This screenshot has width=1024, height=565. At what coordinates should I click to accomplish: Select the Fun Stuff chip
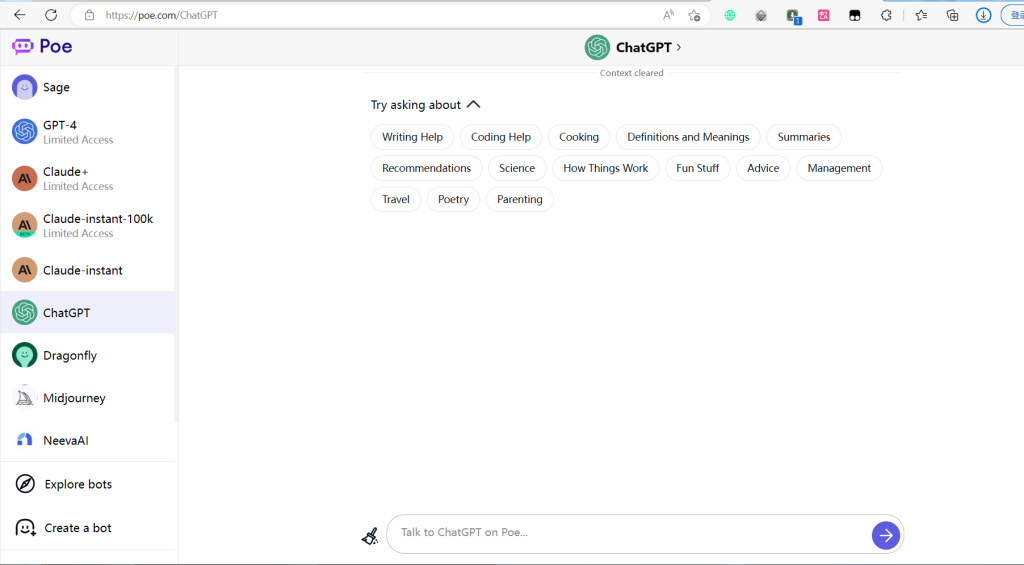(x=697, y=168)
